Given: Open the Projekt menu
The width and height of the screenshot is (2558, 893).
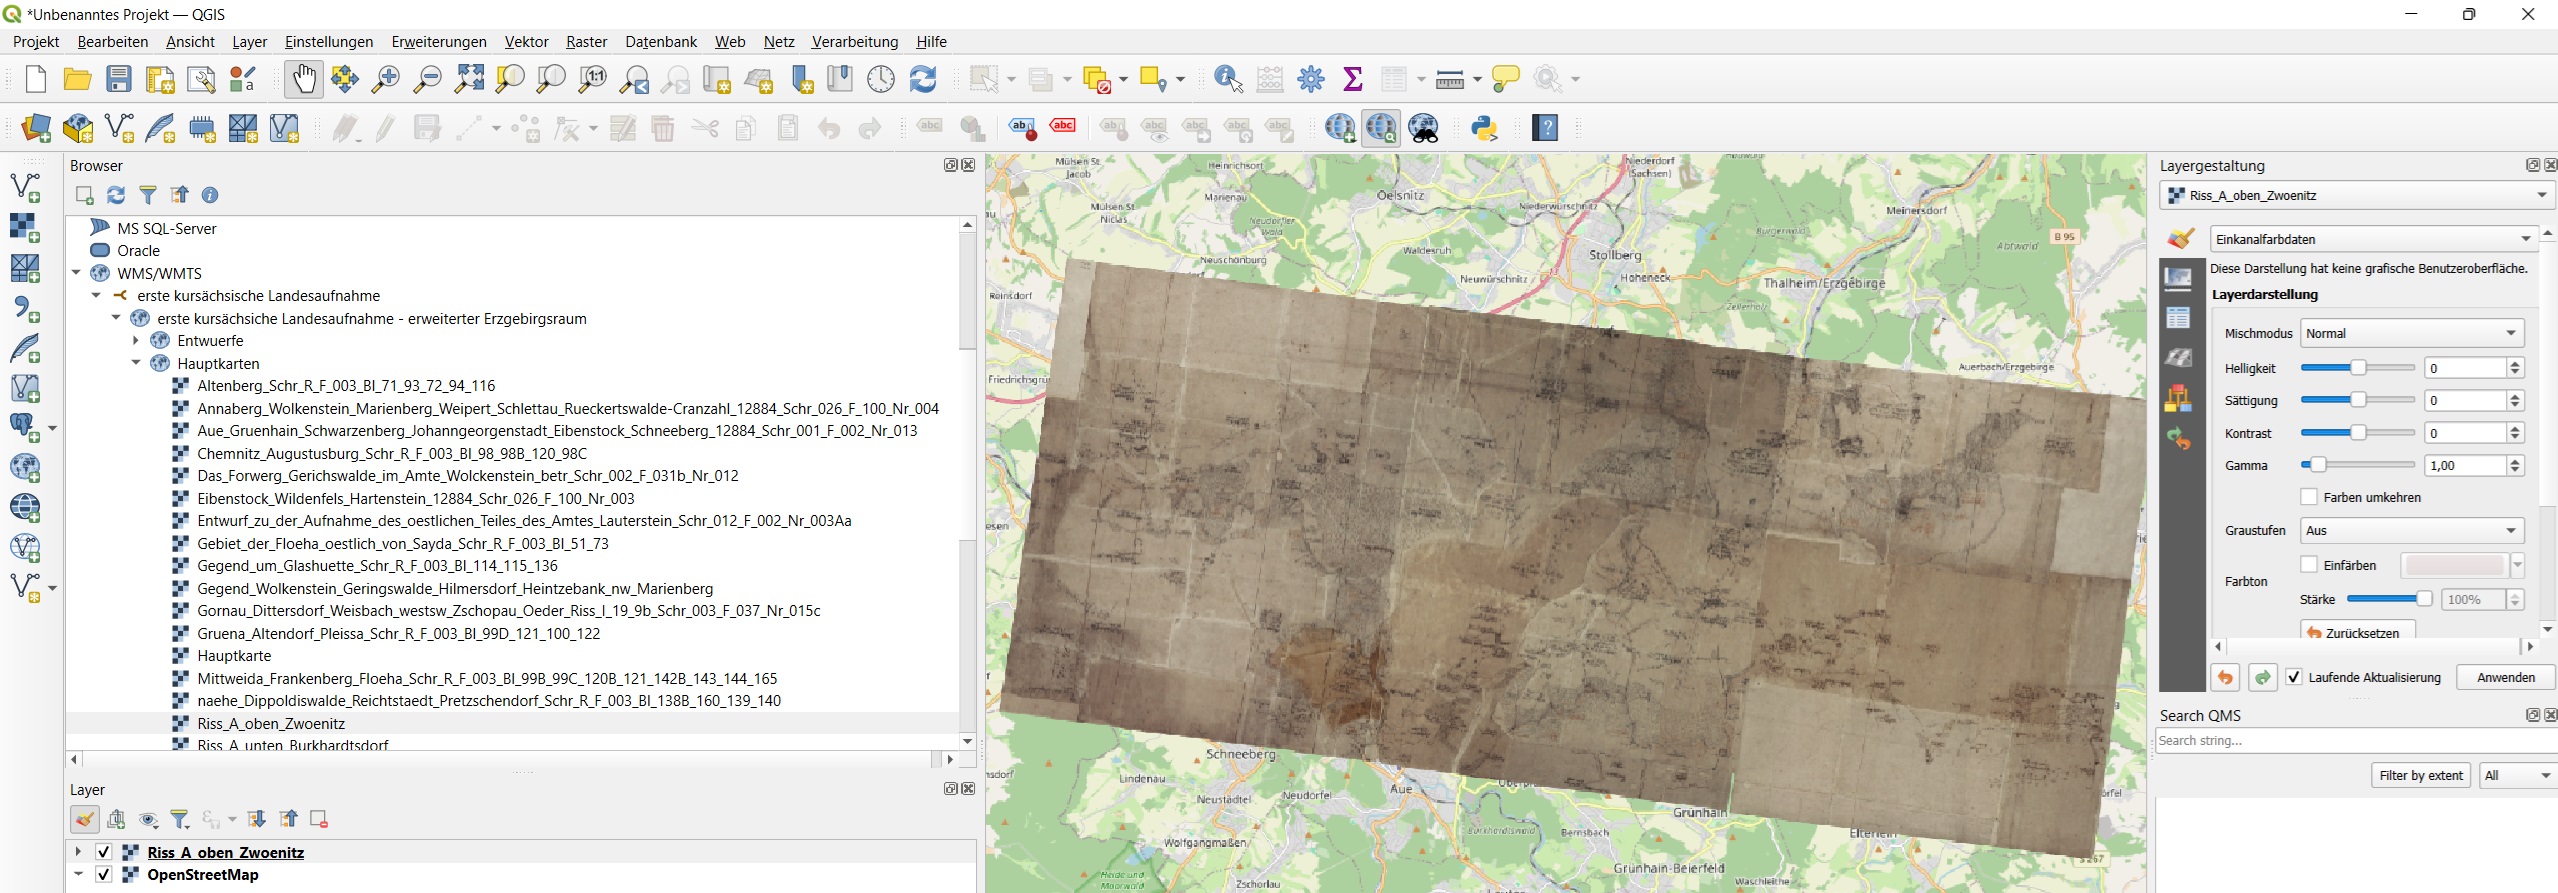Looking at the screenshot, I should tap(36, 42).
